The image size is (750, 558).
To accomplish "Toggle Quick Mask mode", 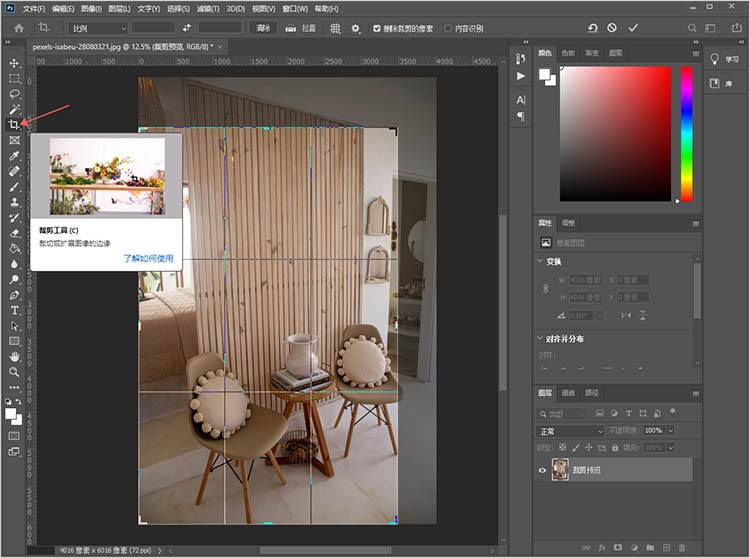I will click(14, 436).
